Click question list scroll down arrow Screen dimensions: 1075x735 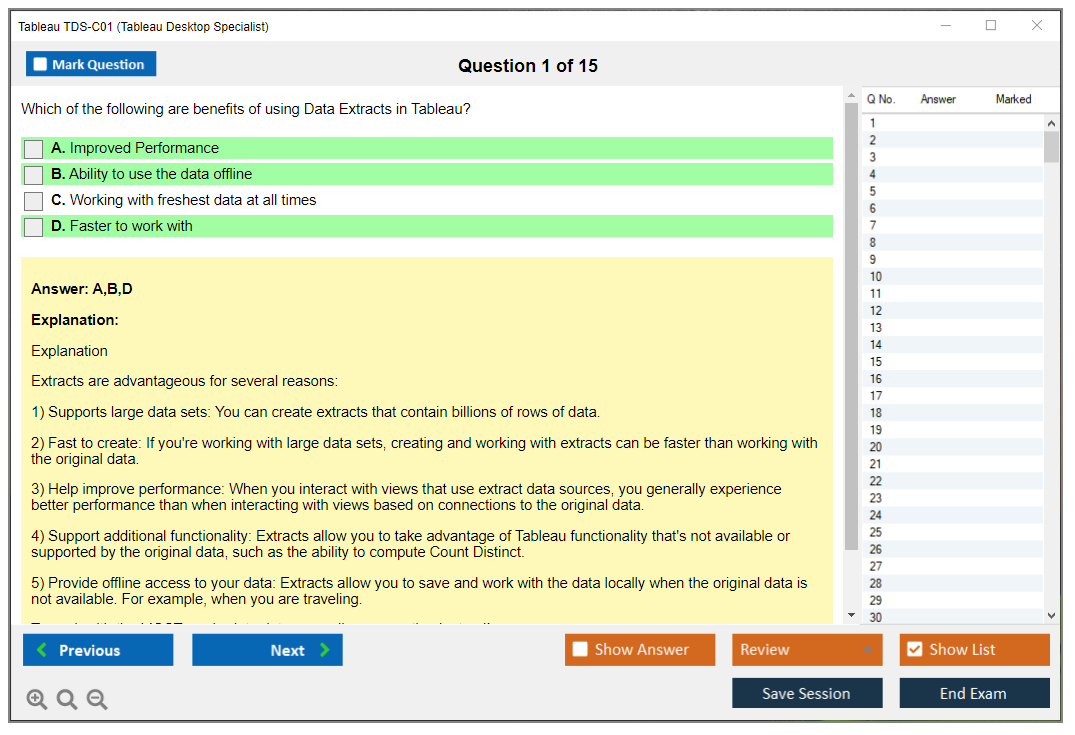(1051, 616)
